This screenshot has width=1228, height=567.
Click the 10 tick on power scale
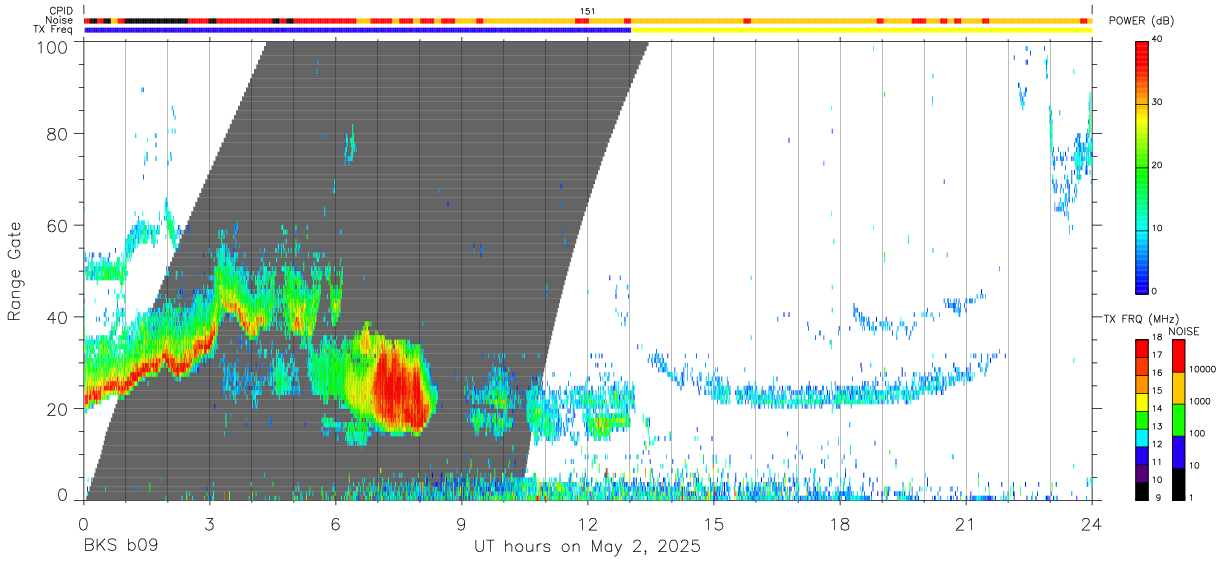tap(1158, 228)
